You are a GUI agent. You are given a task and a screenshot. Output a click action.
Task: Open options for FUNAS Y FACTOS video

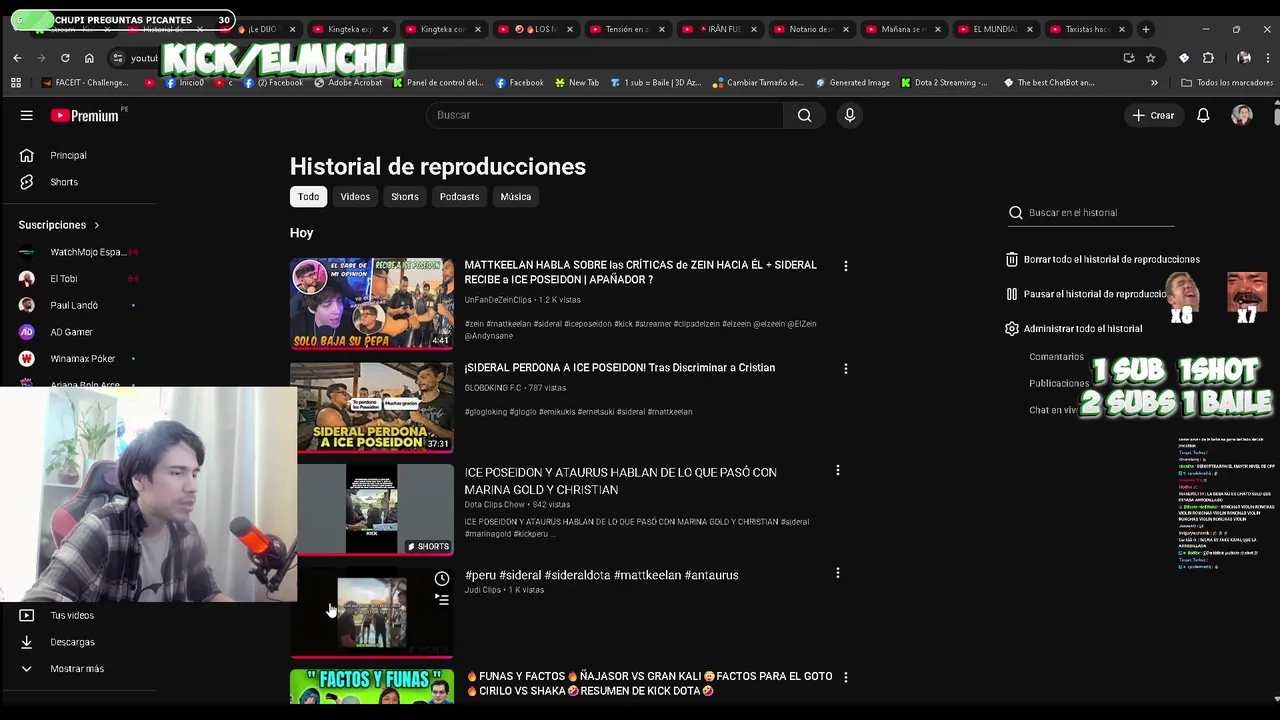pyautogui.click(x=846, y=677)
